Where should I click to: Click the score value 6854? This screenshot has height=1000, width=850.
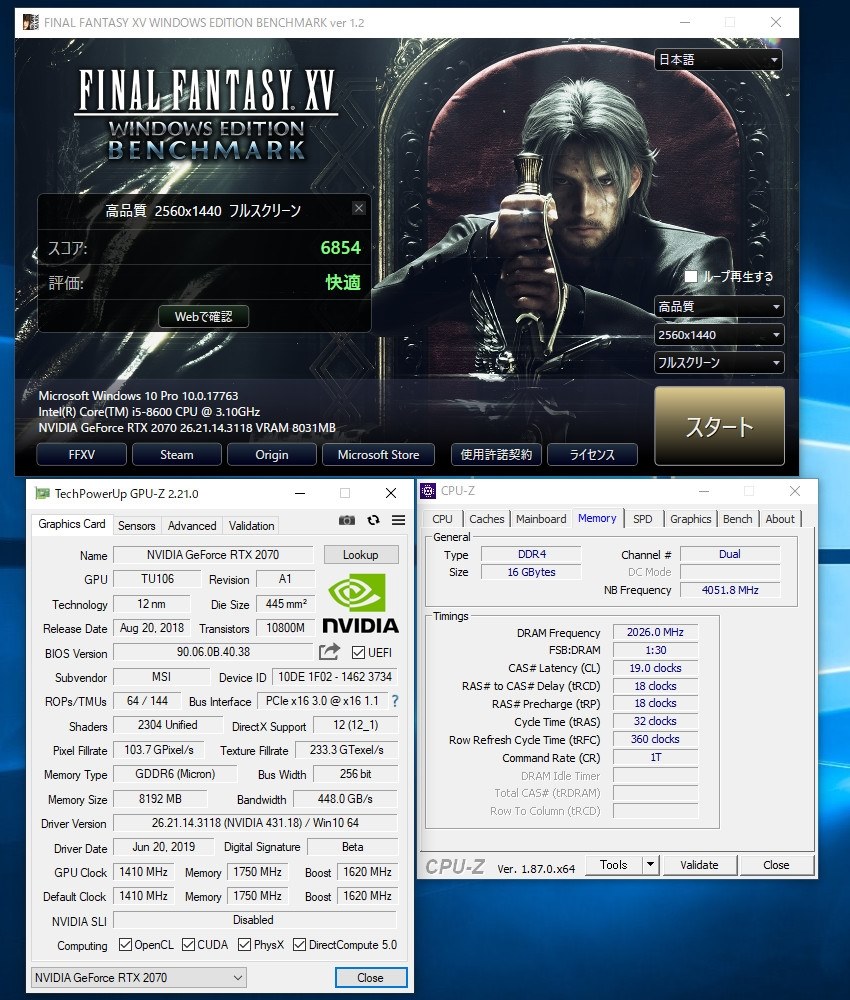click(x=341, y=247)
